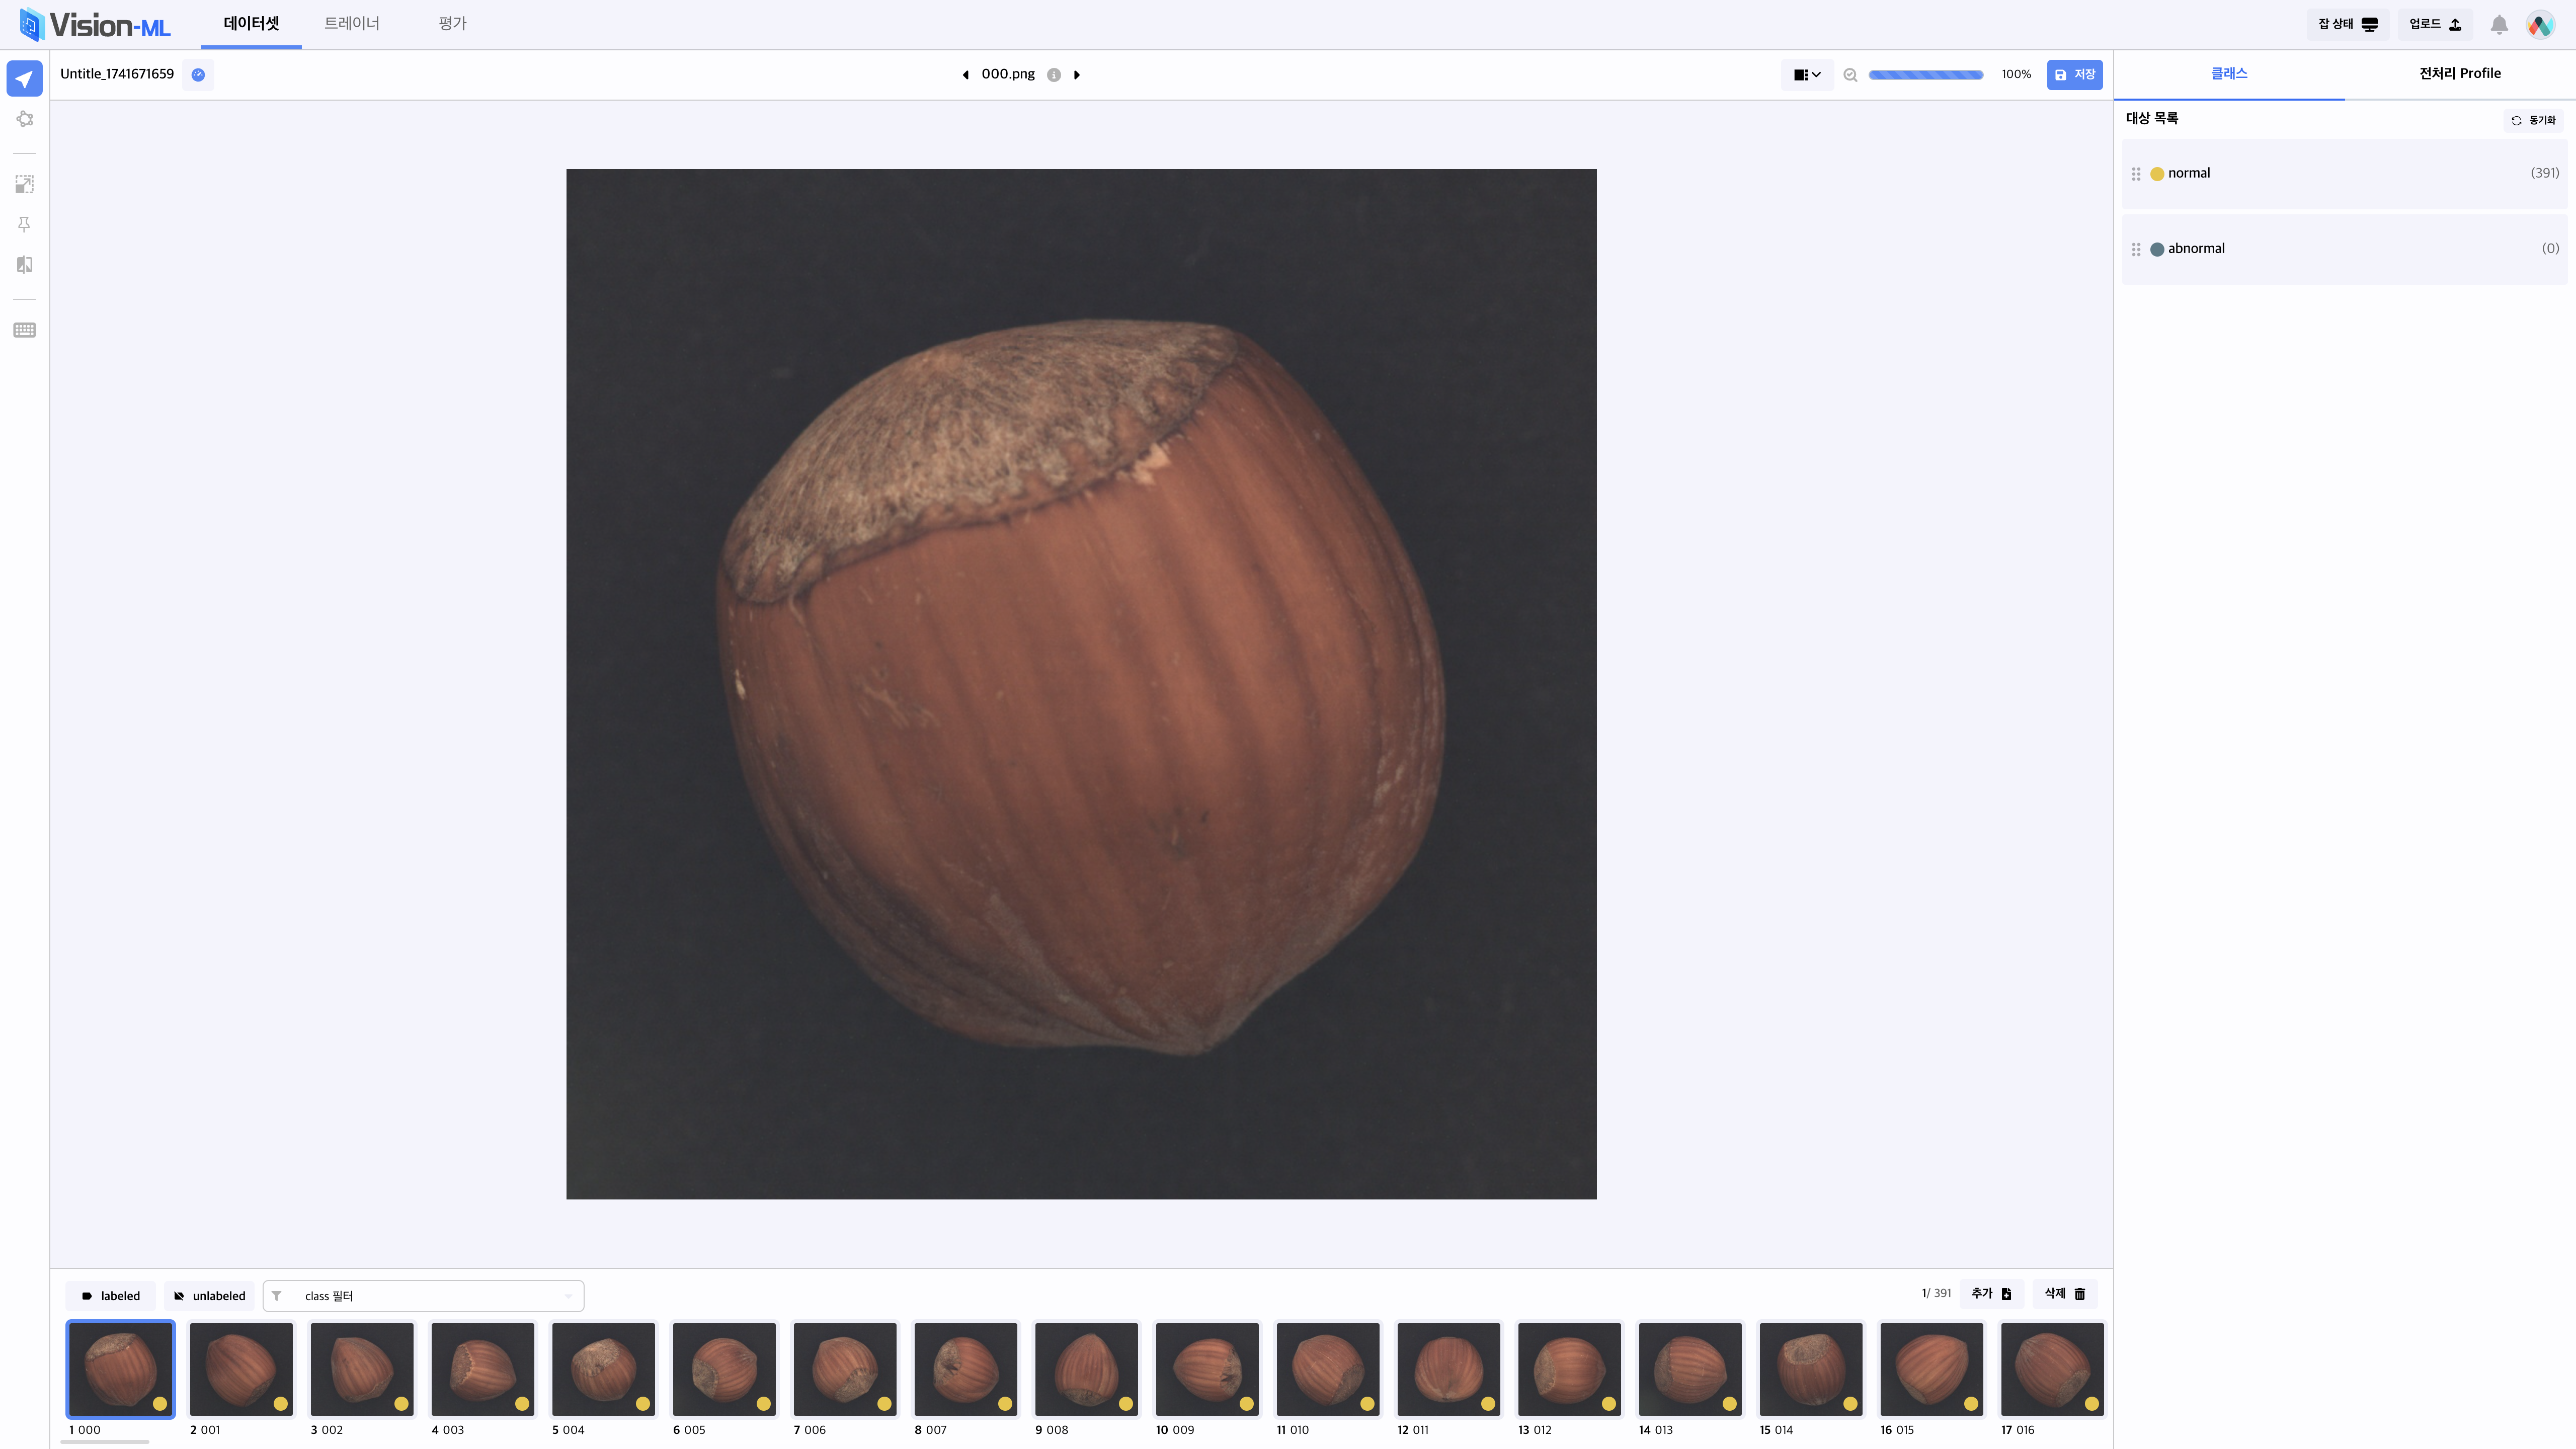Go to previous image arrow

coord(965,75)
